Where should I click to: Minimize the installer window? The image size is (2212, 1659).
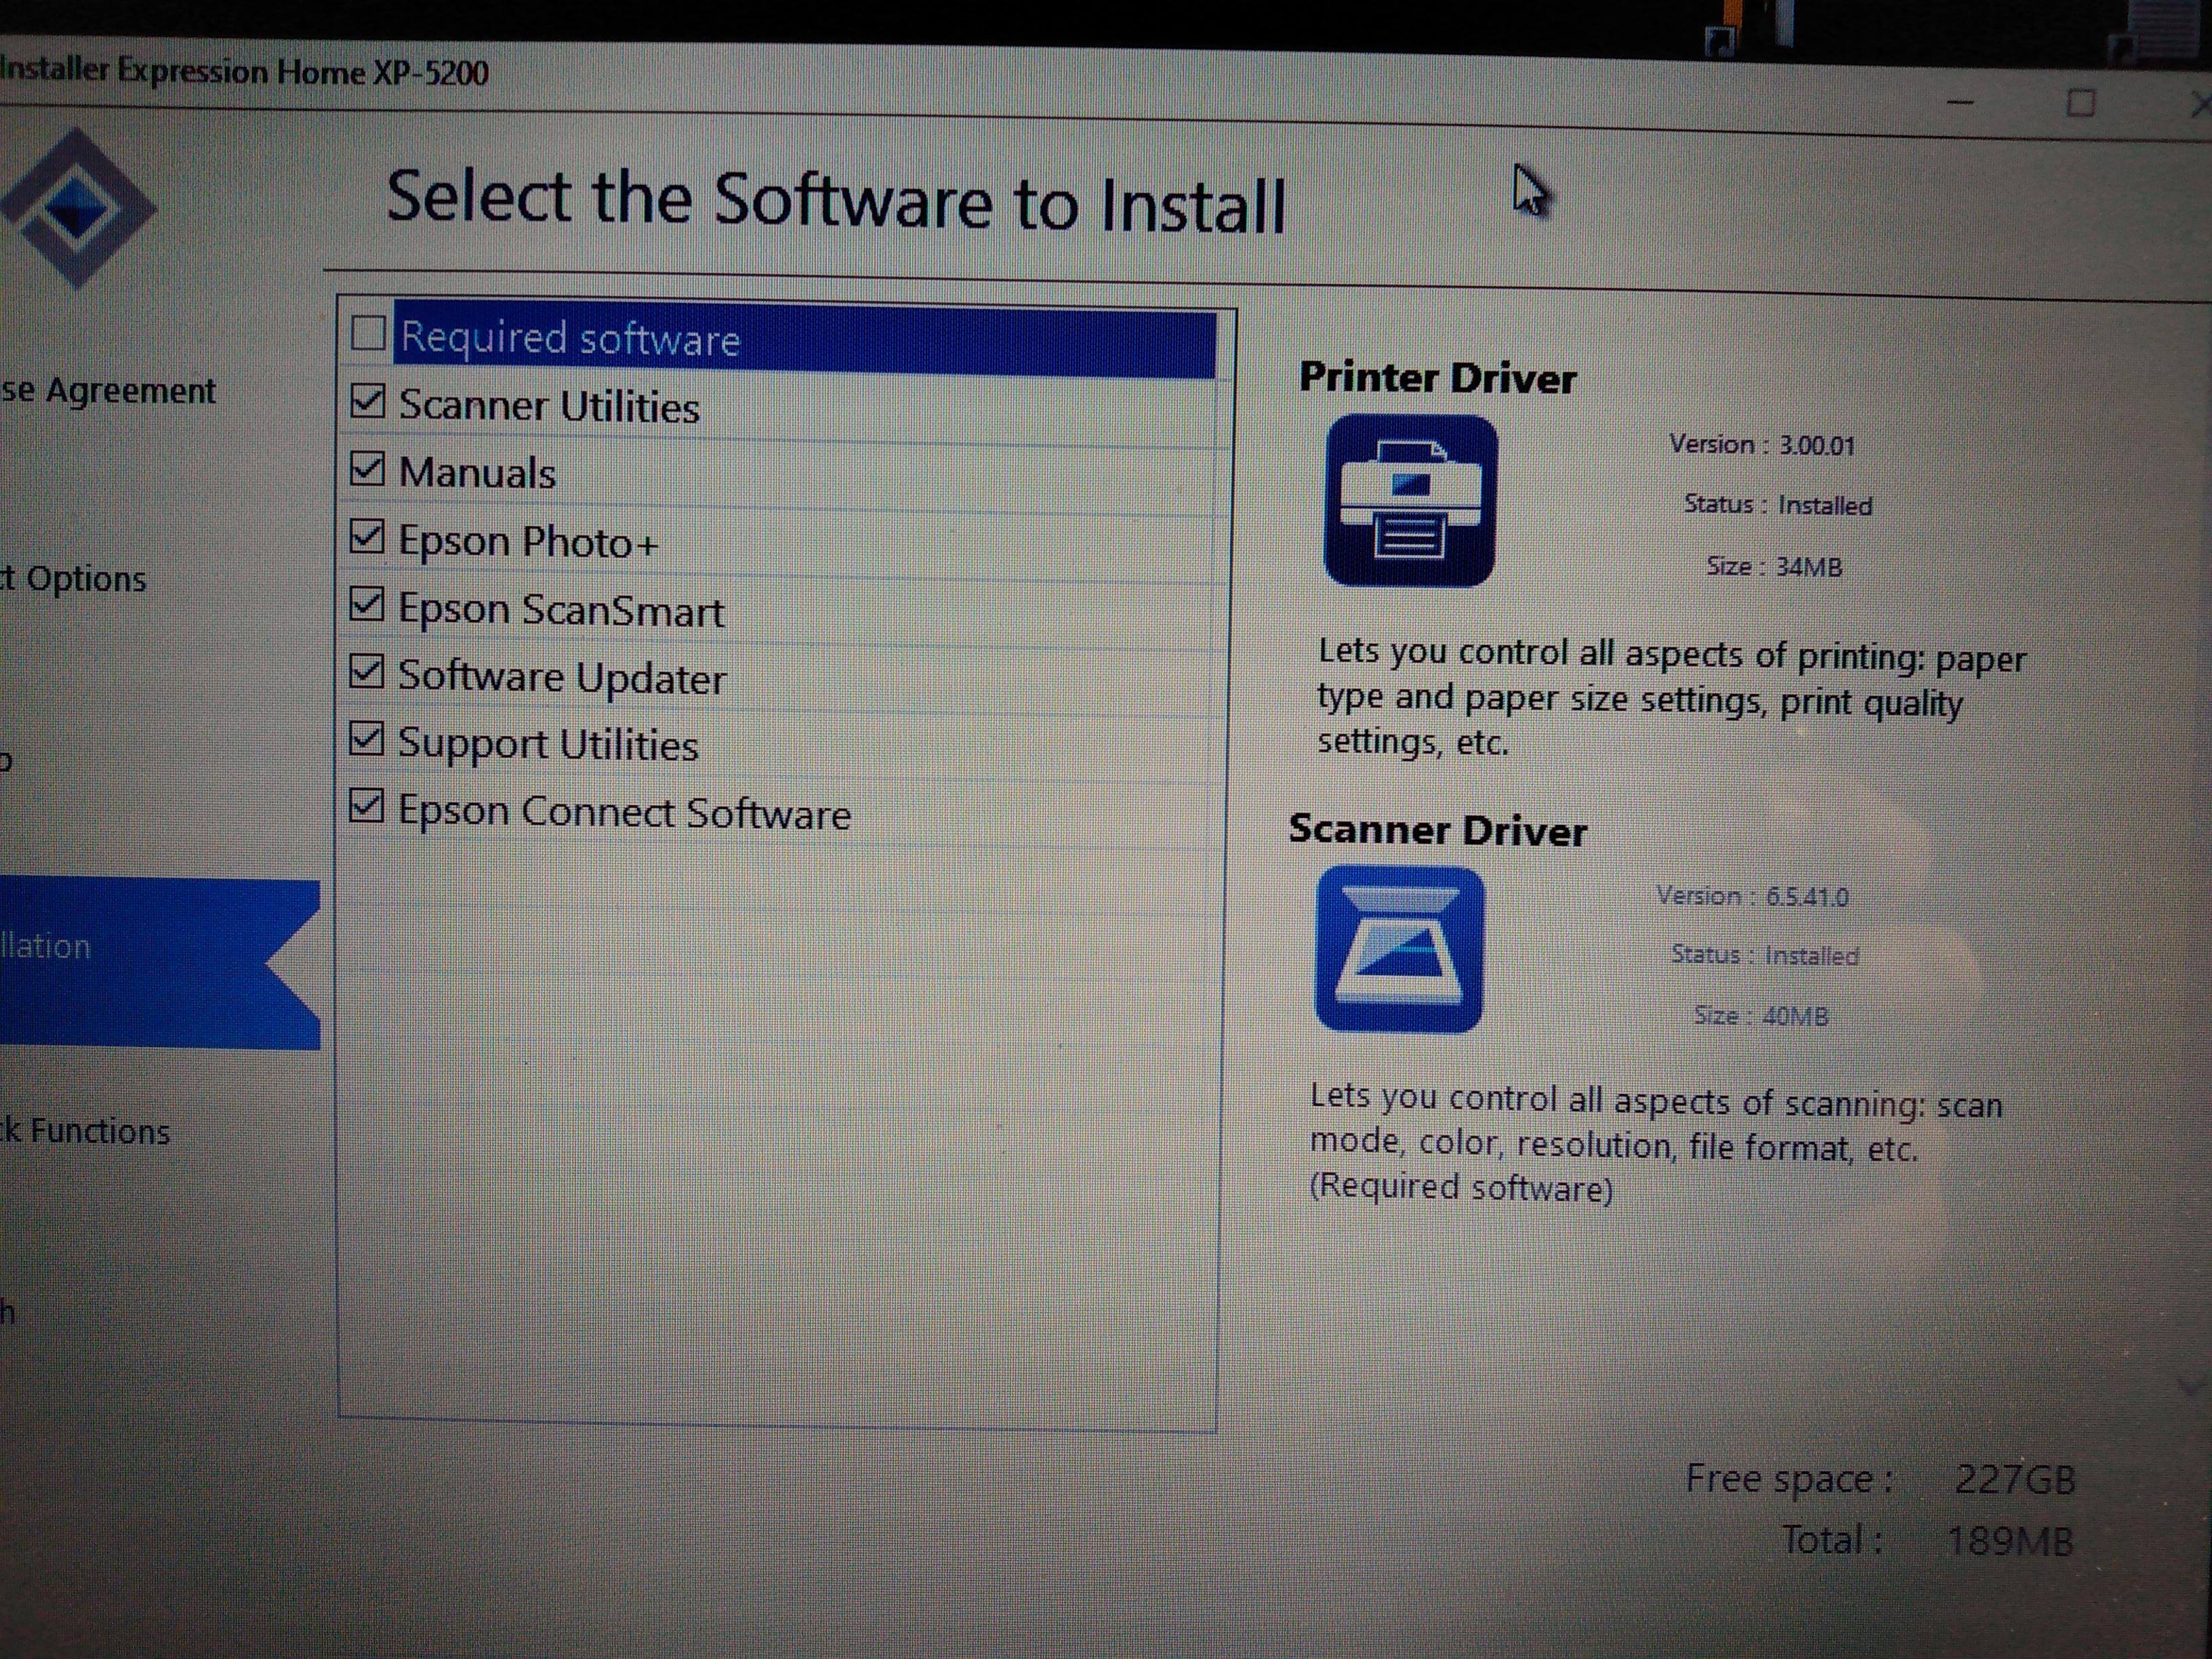[x=1960, y=102]
